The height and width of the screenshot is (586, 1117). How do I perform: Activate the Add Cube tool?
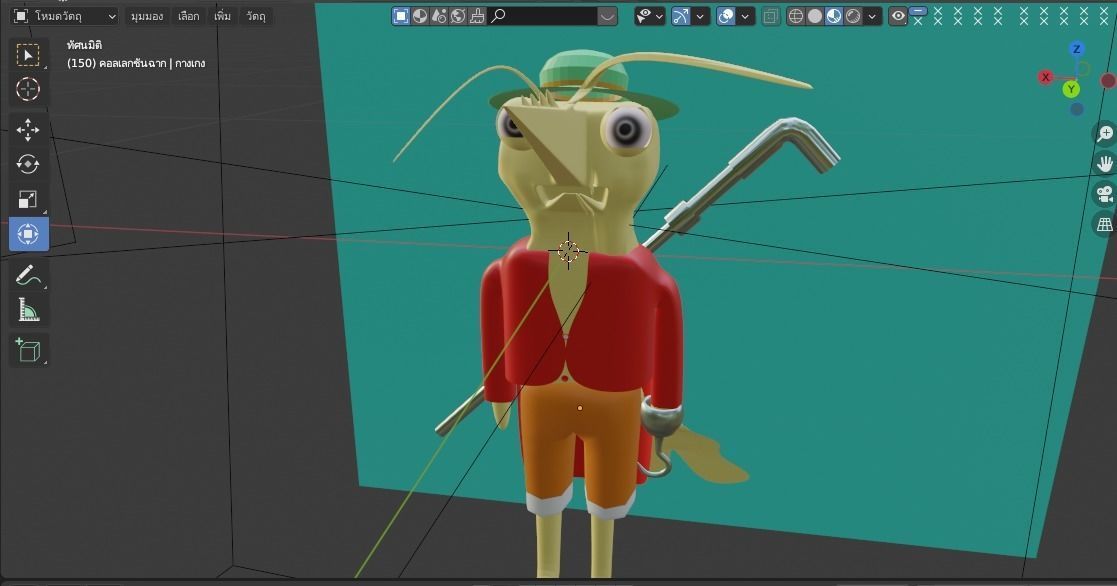tap(28, 350)
